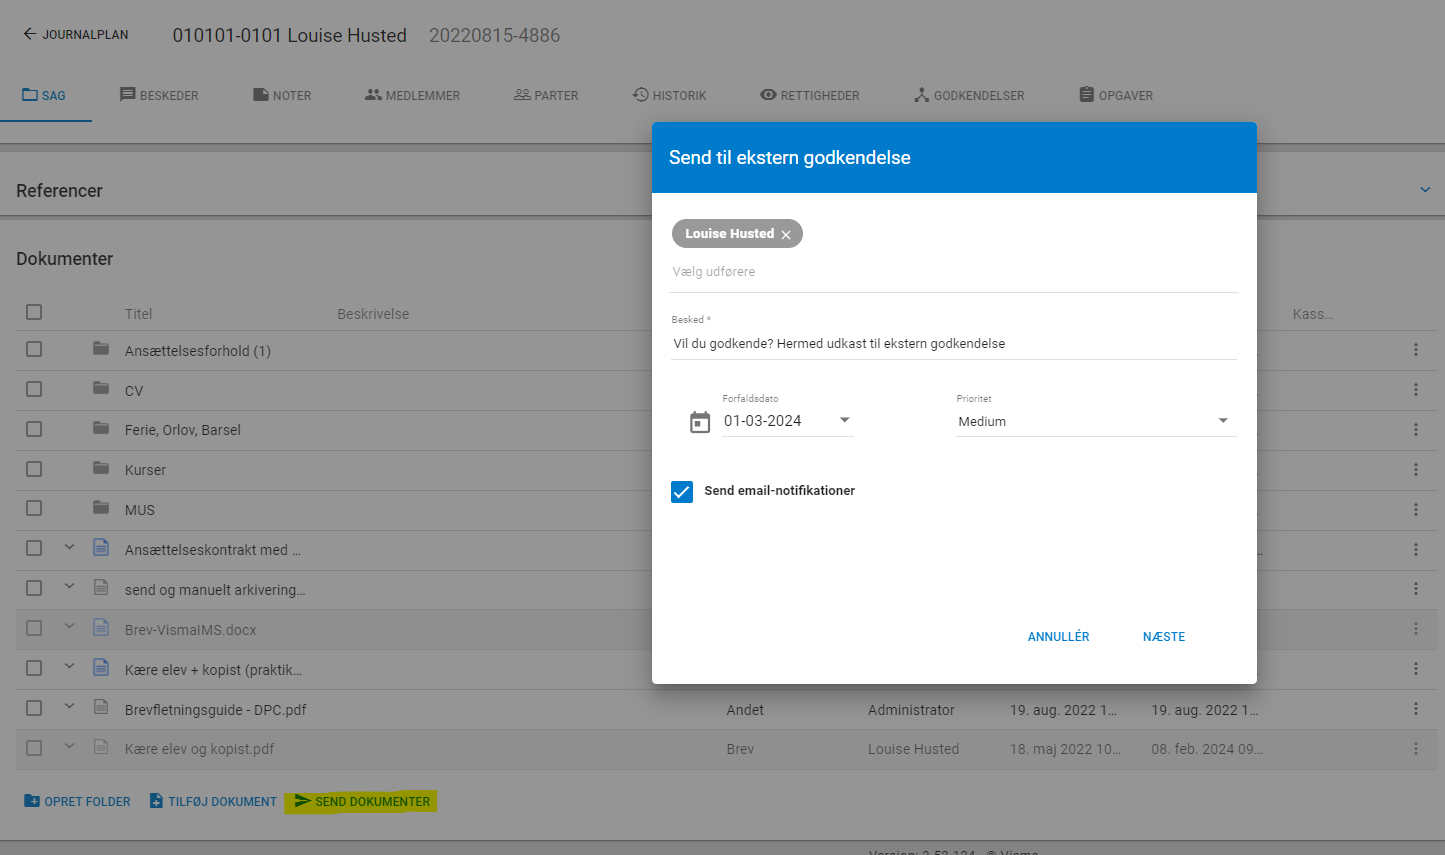Click the file icon of send og manuelt arkivering
The width and height of the screenshot is (1445, 855).
[101, 587]
